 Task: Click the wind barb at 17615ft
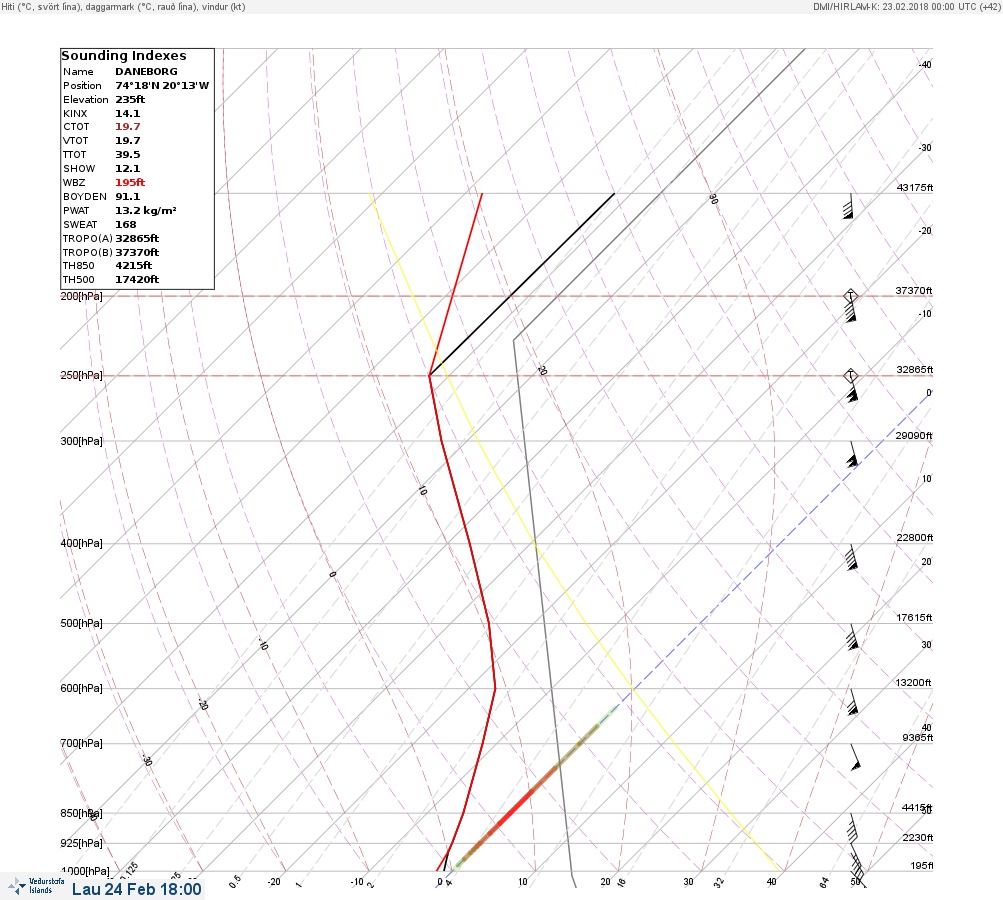(852, 637)
